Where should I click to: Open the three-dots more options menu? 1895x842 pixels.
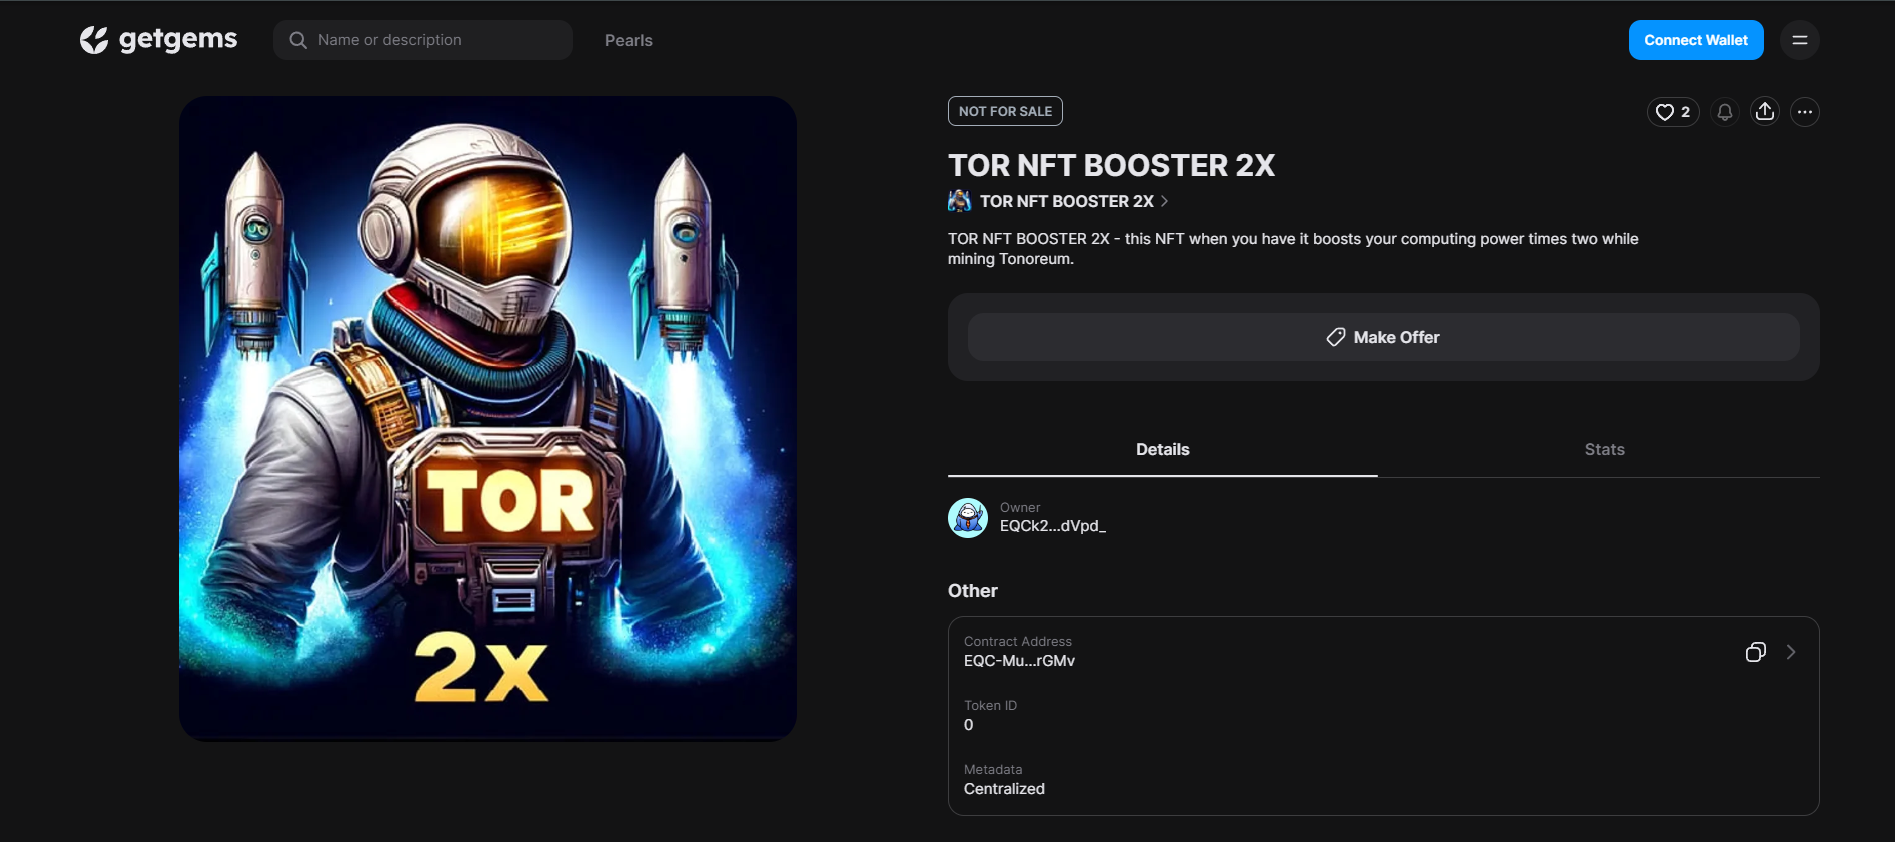pos(1804,112)
